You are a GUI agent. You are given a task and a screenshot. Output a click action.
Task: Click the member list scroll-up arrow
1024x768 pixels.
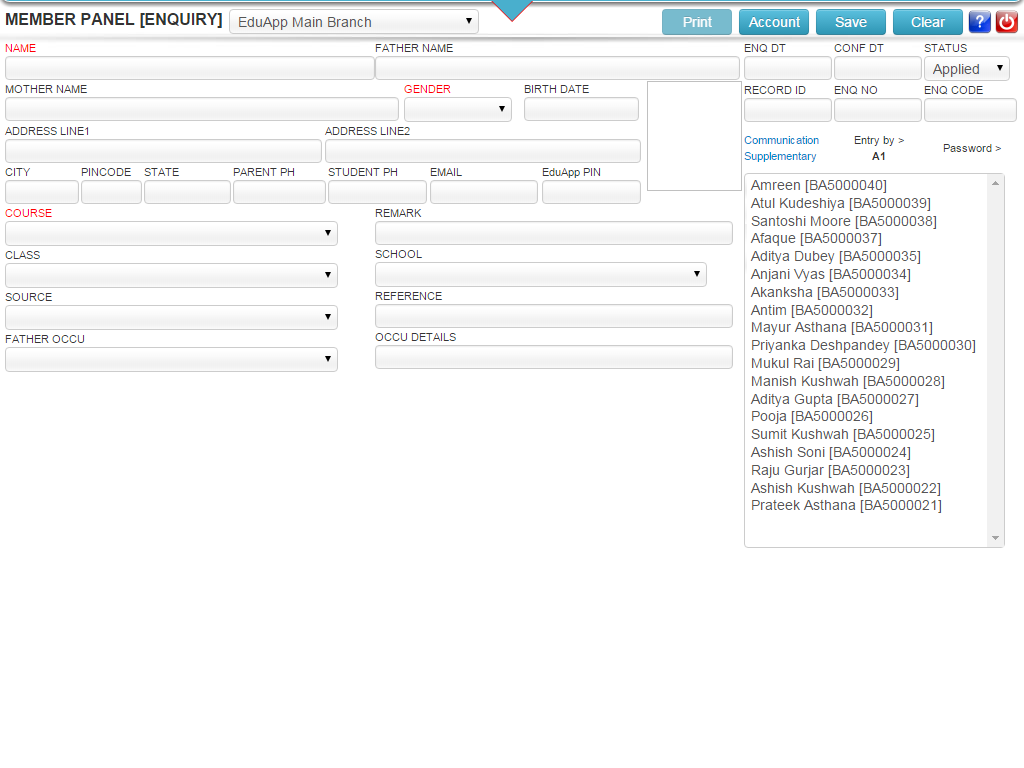[995, 184]
